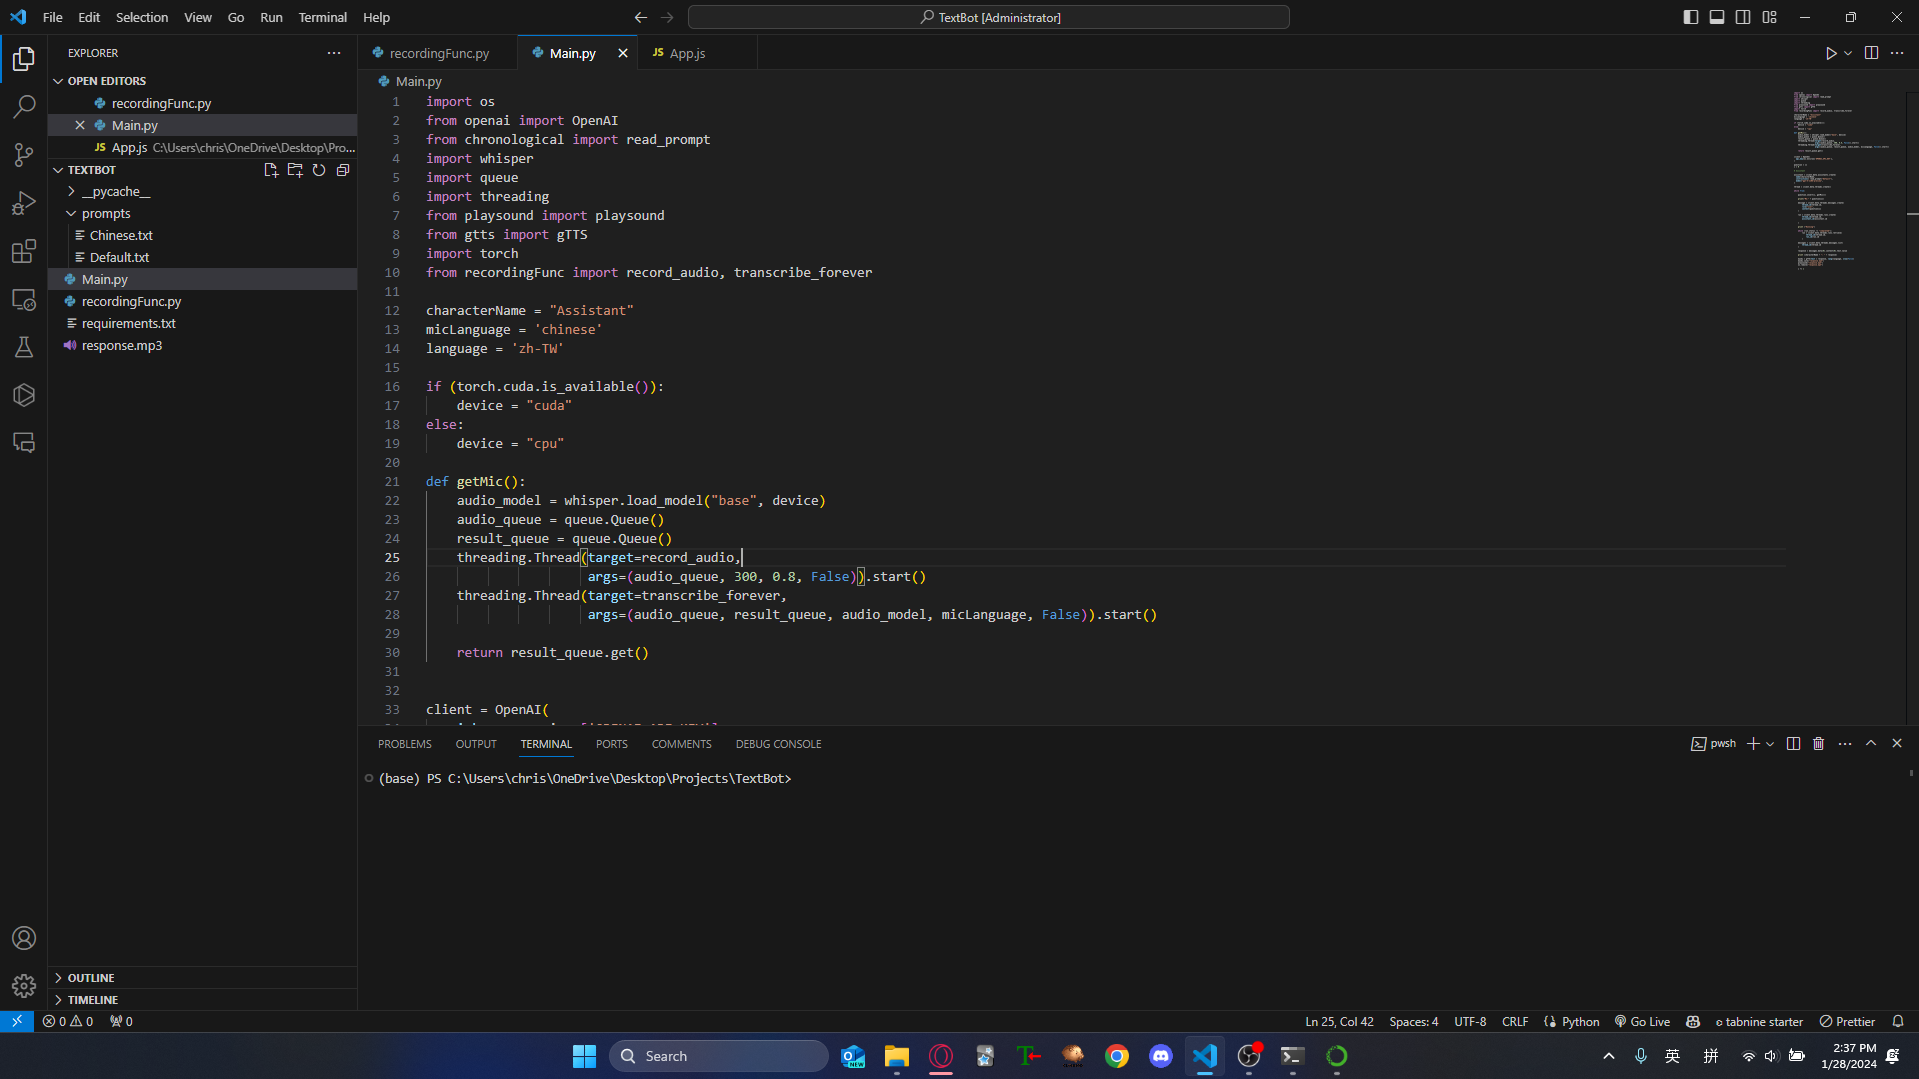
Task: Toggle the bottom panel visibility
Action: (1716, 17)
